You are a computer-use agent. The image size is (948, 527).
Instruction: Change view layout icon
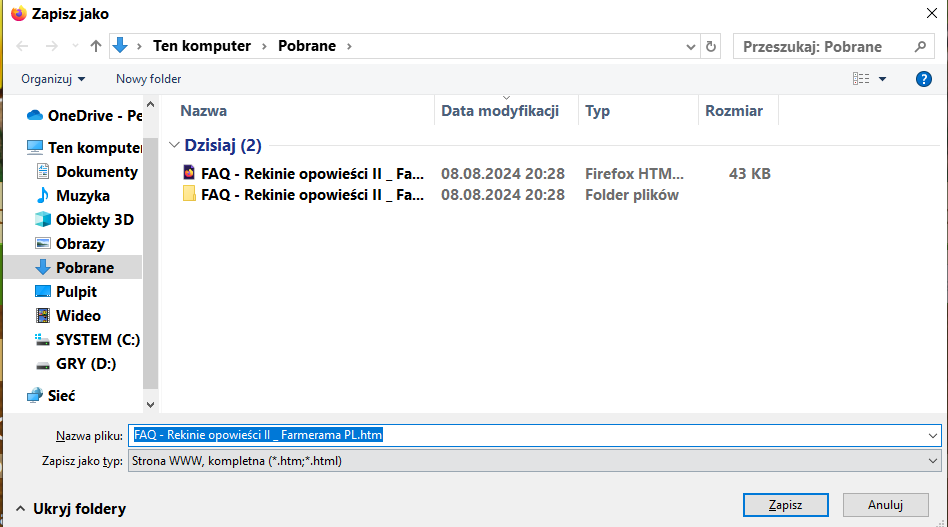point(861,79)
